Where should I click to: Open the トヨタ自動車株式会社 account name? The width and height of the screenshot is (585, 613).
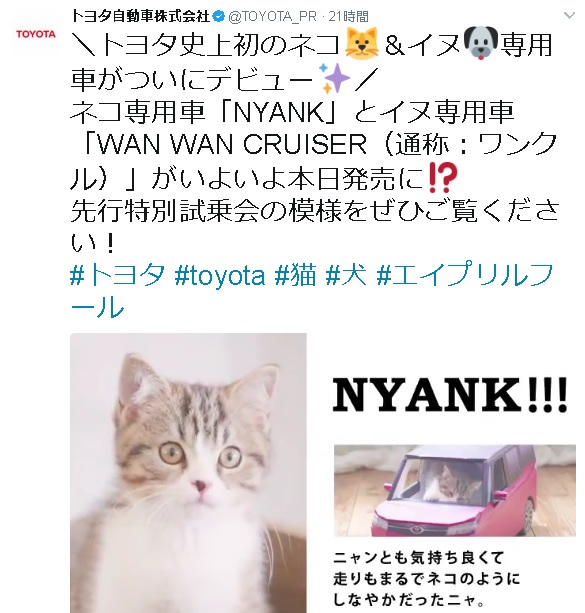[x=141, y=16]
